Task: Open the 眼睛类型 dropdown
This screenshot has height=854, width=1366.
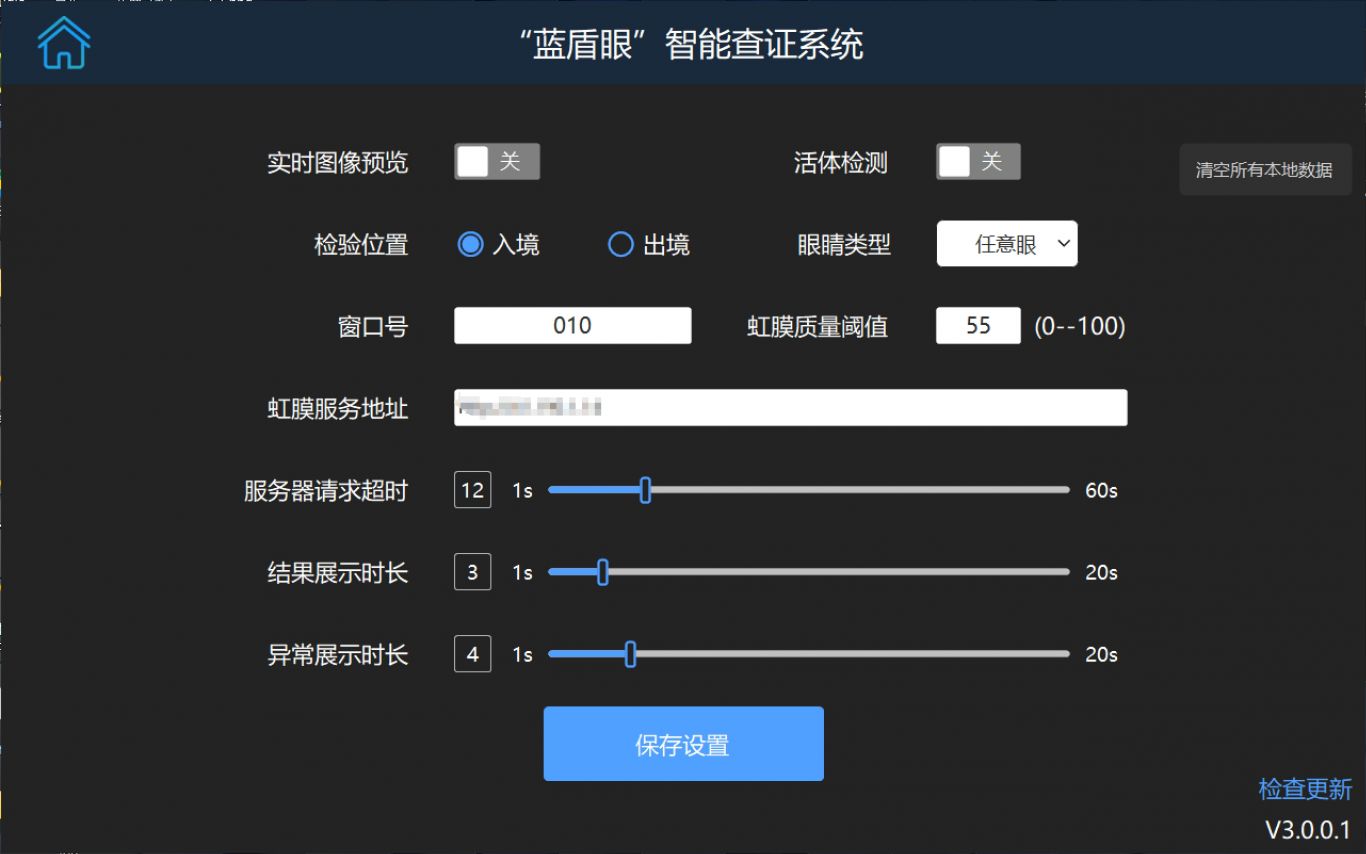Action: point(1007,244)
